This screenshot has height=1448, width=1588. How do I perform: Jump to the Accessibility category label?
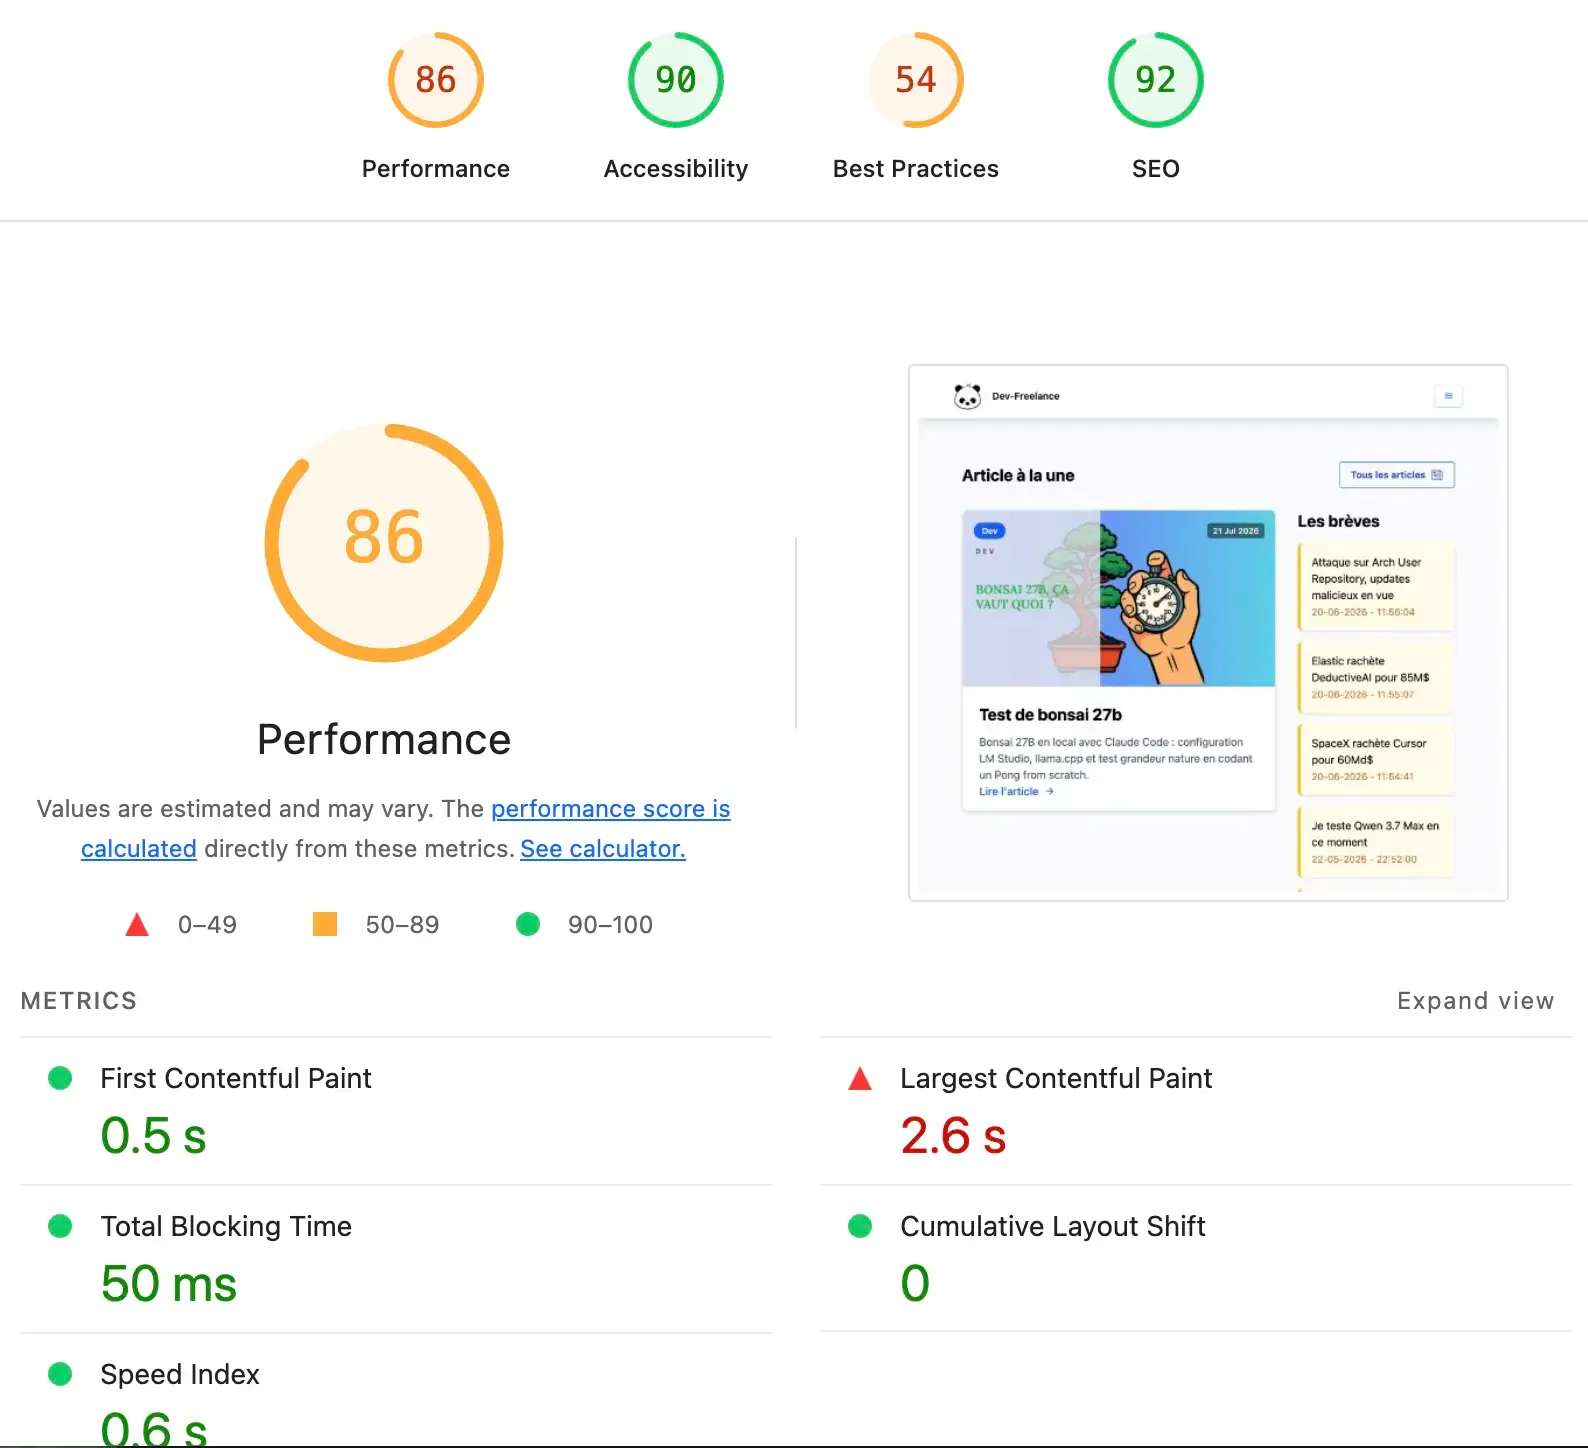[676, 169]
